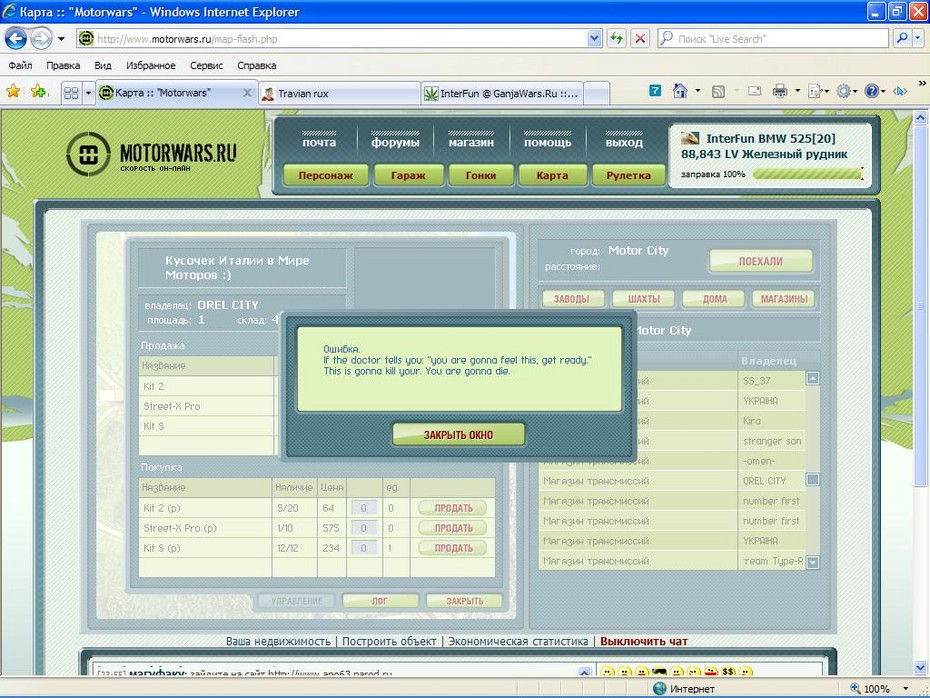Open the Сервис menu
The width and height of the screenshot is (930, 698).
pos(206,65)
